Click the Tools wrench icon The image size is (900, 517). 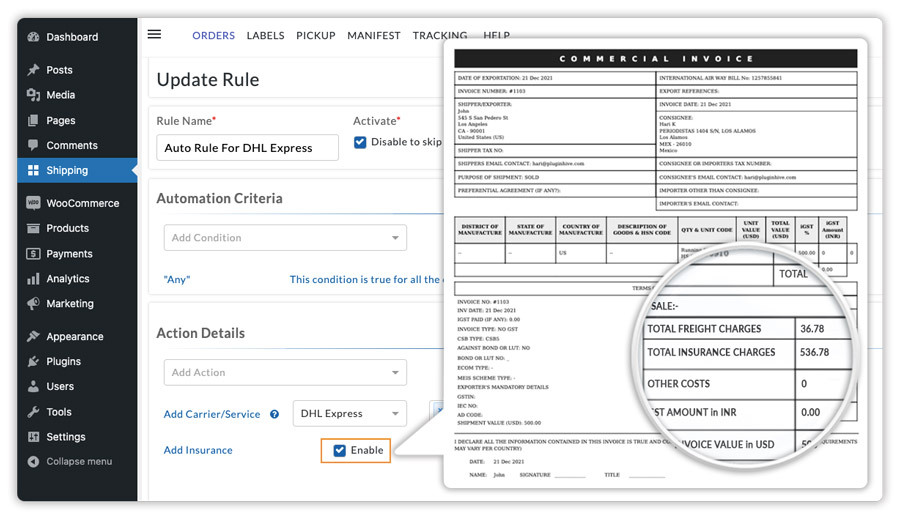click(33, 411)
